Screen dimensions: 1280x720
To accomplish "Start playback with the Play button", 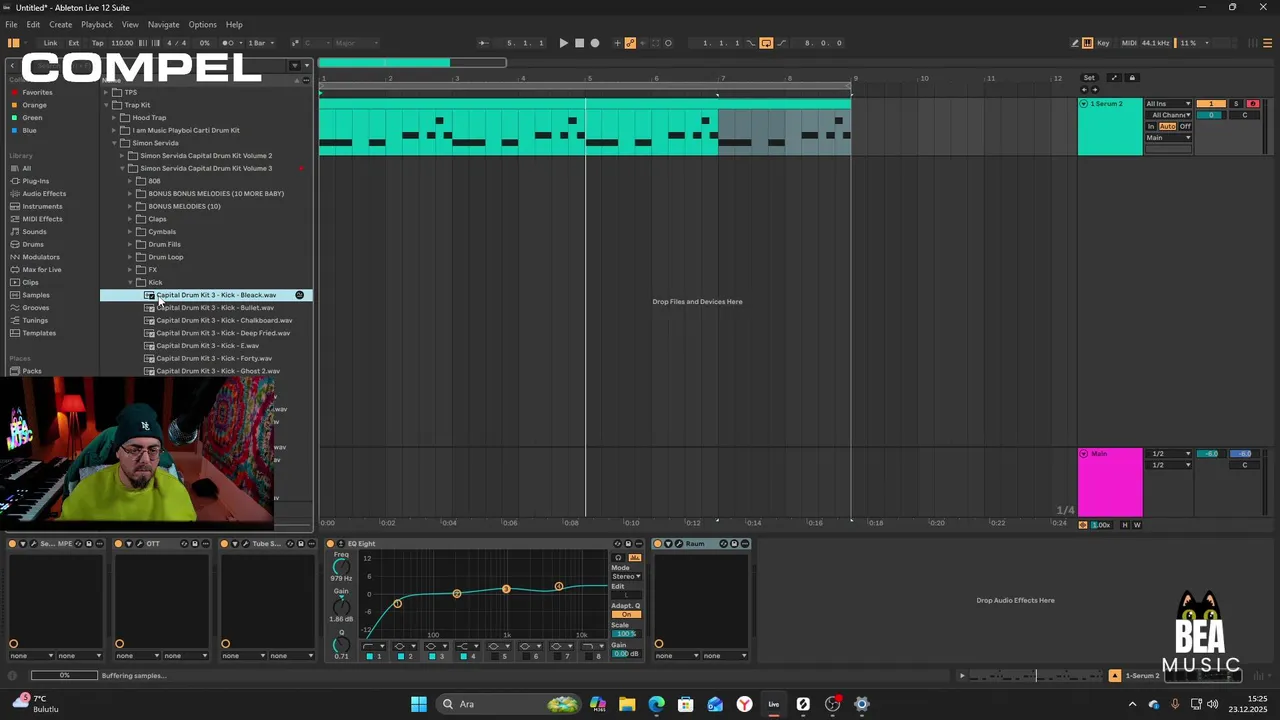I will point(563,43).
